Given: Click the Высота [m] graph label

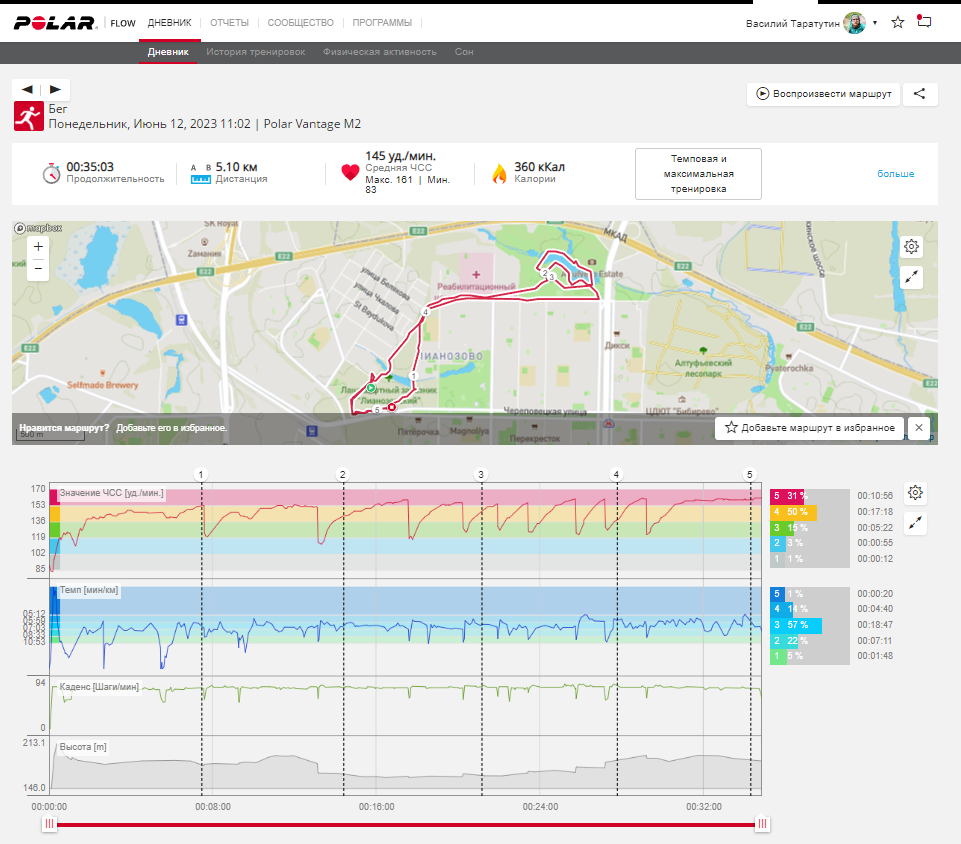Looking at the screenshot, I should [83, 747].
